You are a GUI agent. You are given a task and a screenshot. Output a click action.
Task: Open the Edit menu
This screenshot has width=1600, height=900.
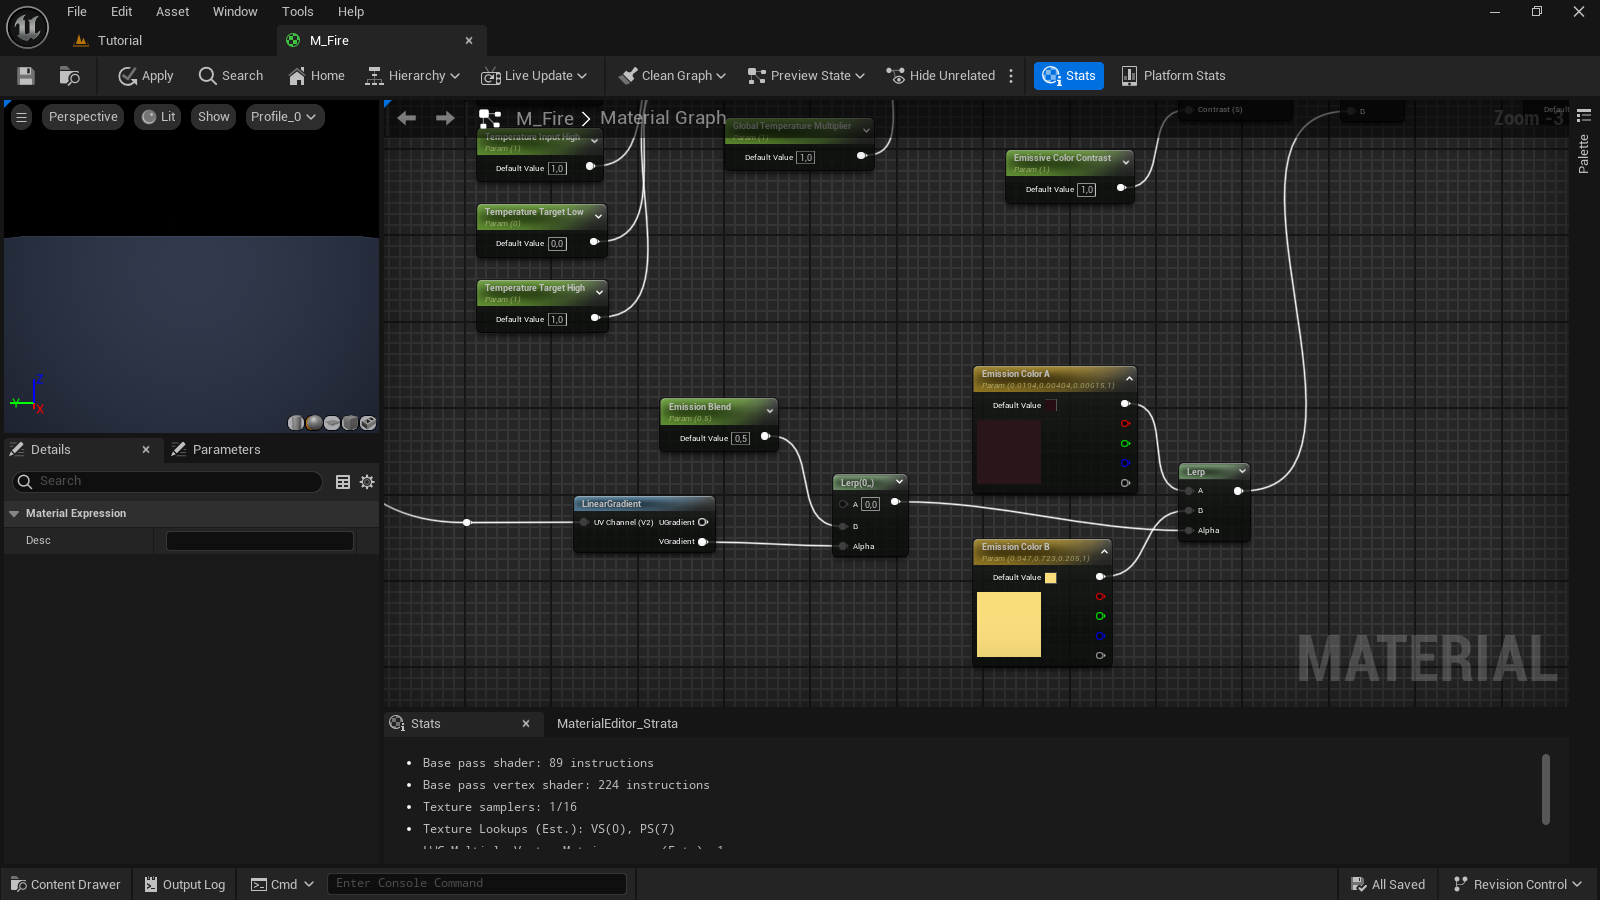[x=122, y=12]
